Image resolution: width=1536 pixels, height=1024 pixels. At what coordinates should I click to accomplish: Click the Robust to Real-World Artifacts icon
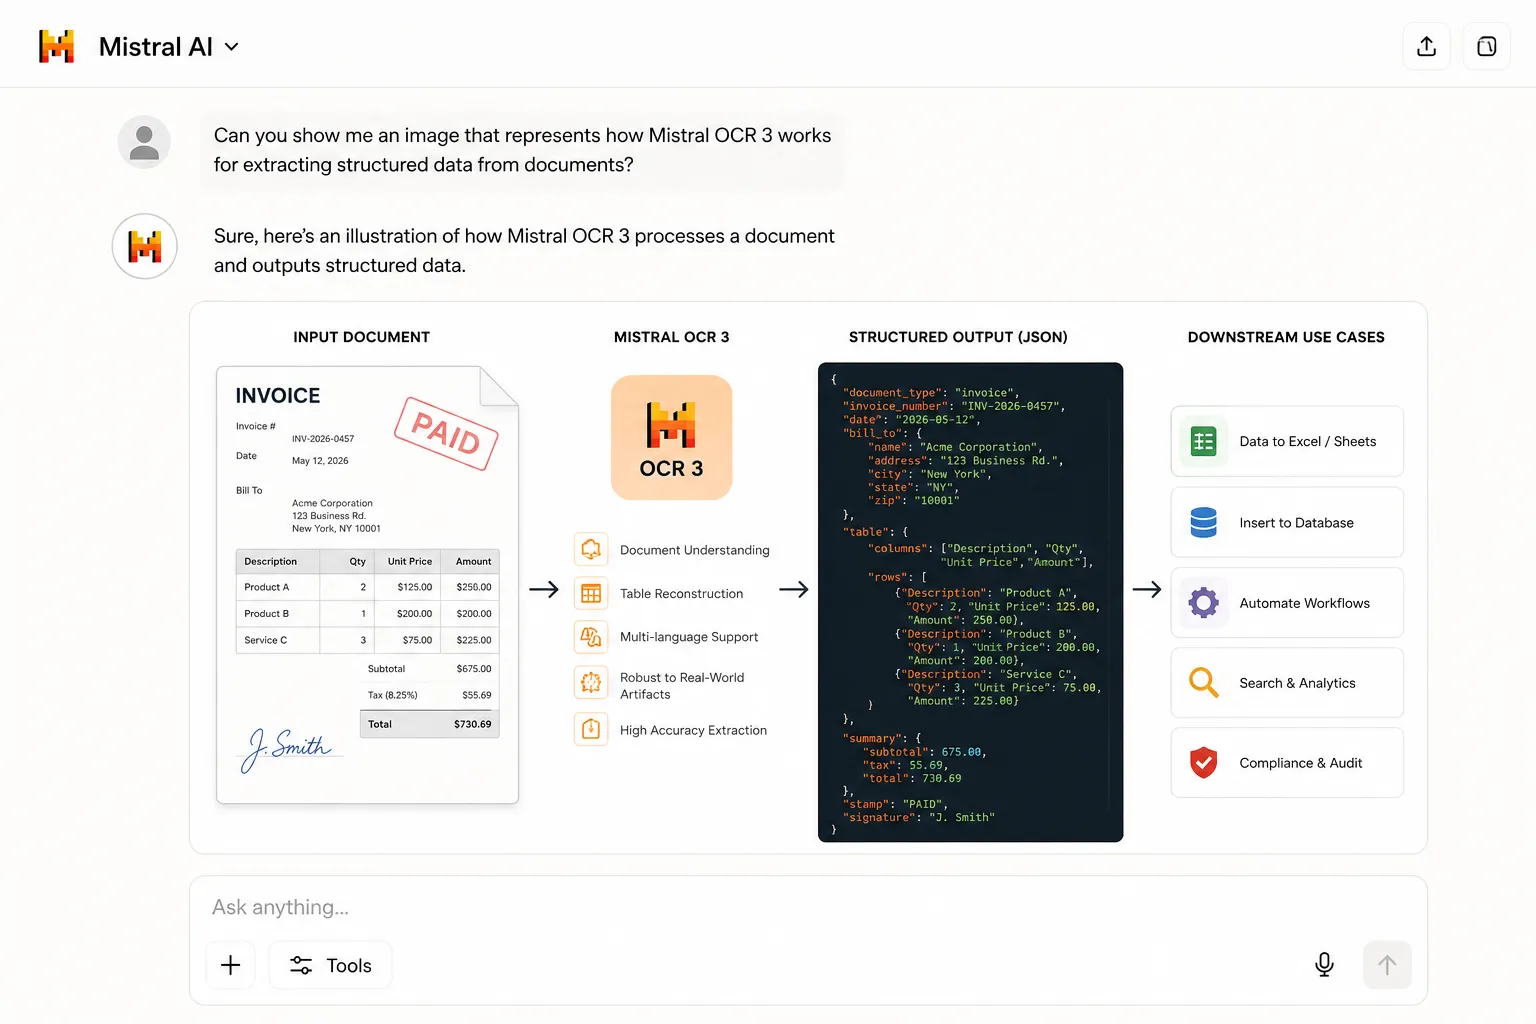tap(591, 682)
